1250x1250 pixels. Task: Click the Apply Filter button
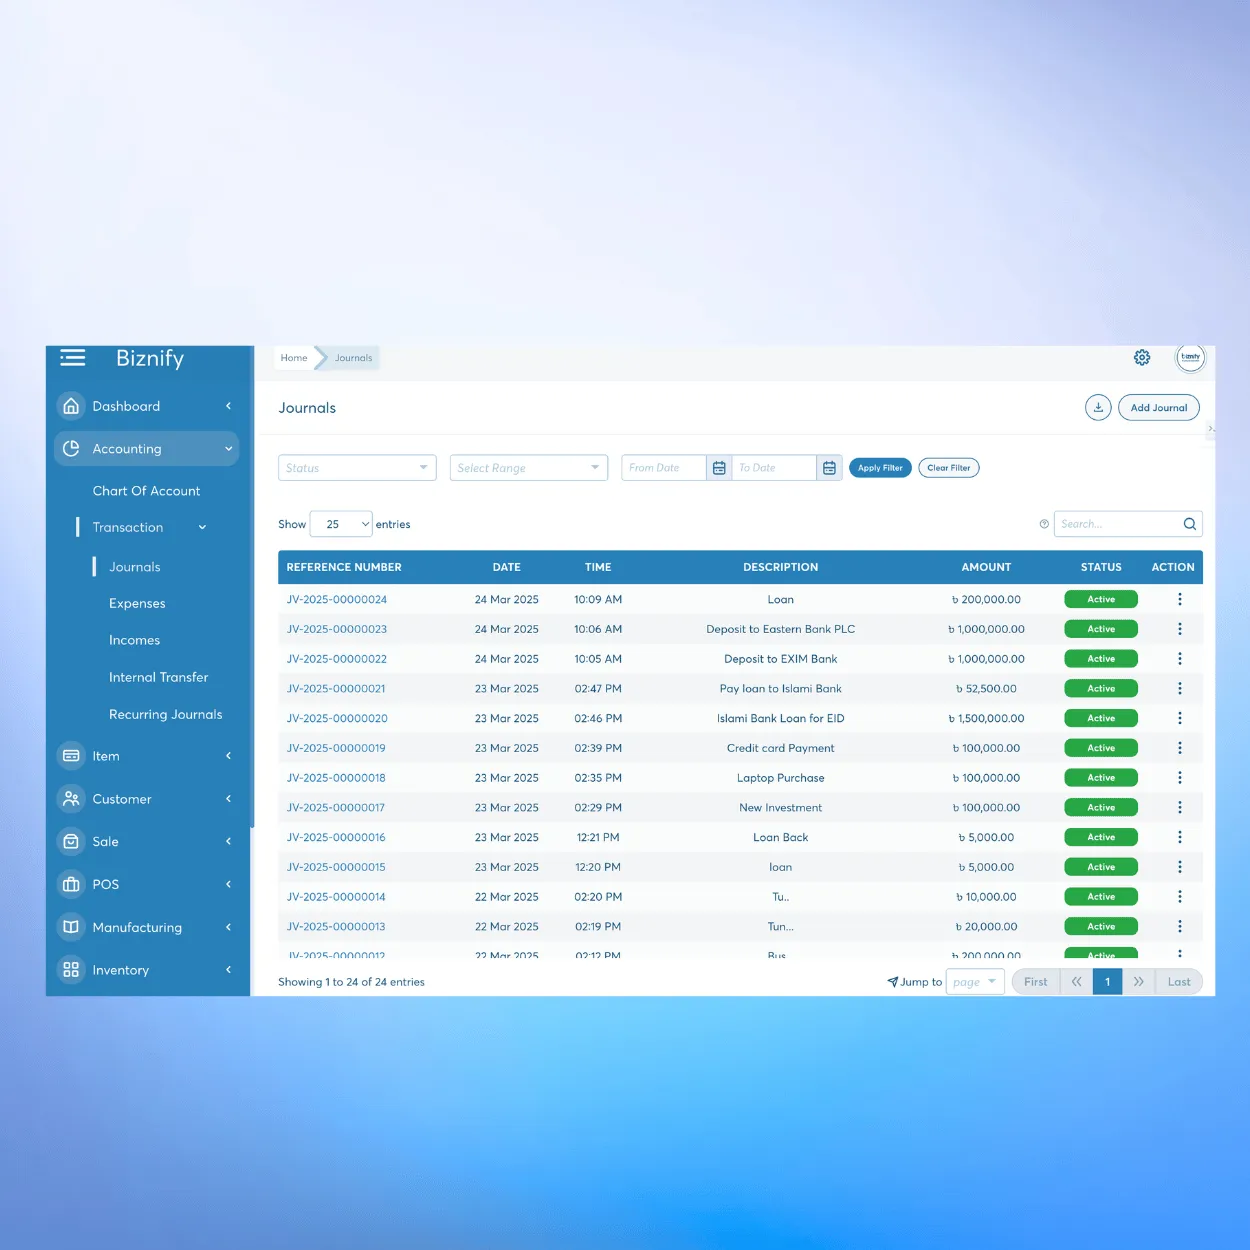[x=880, y=468]
